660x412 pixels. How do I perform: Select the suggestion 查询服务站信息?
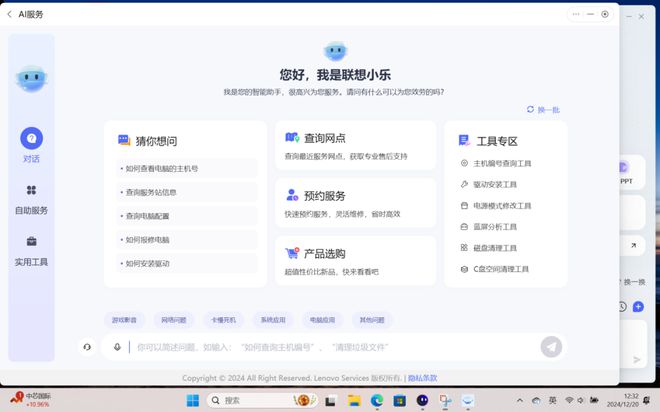(186, 192)
